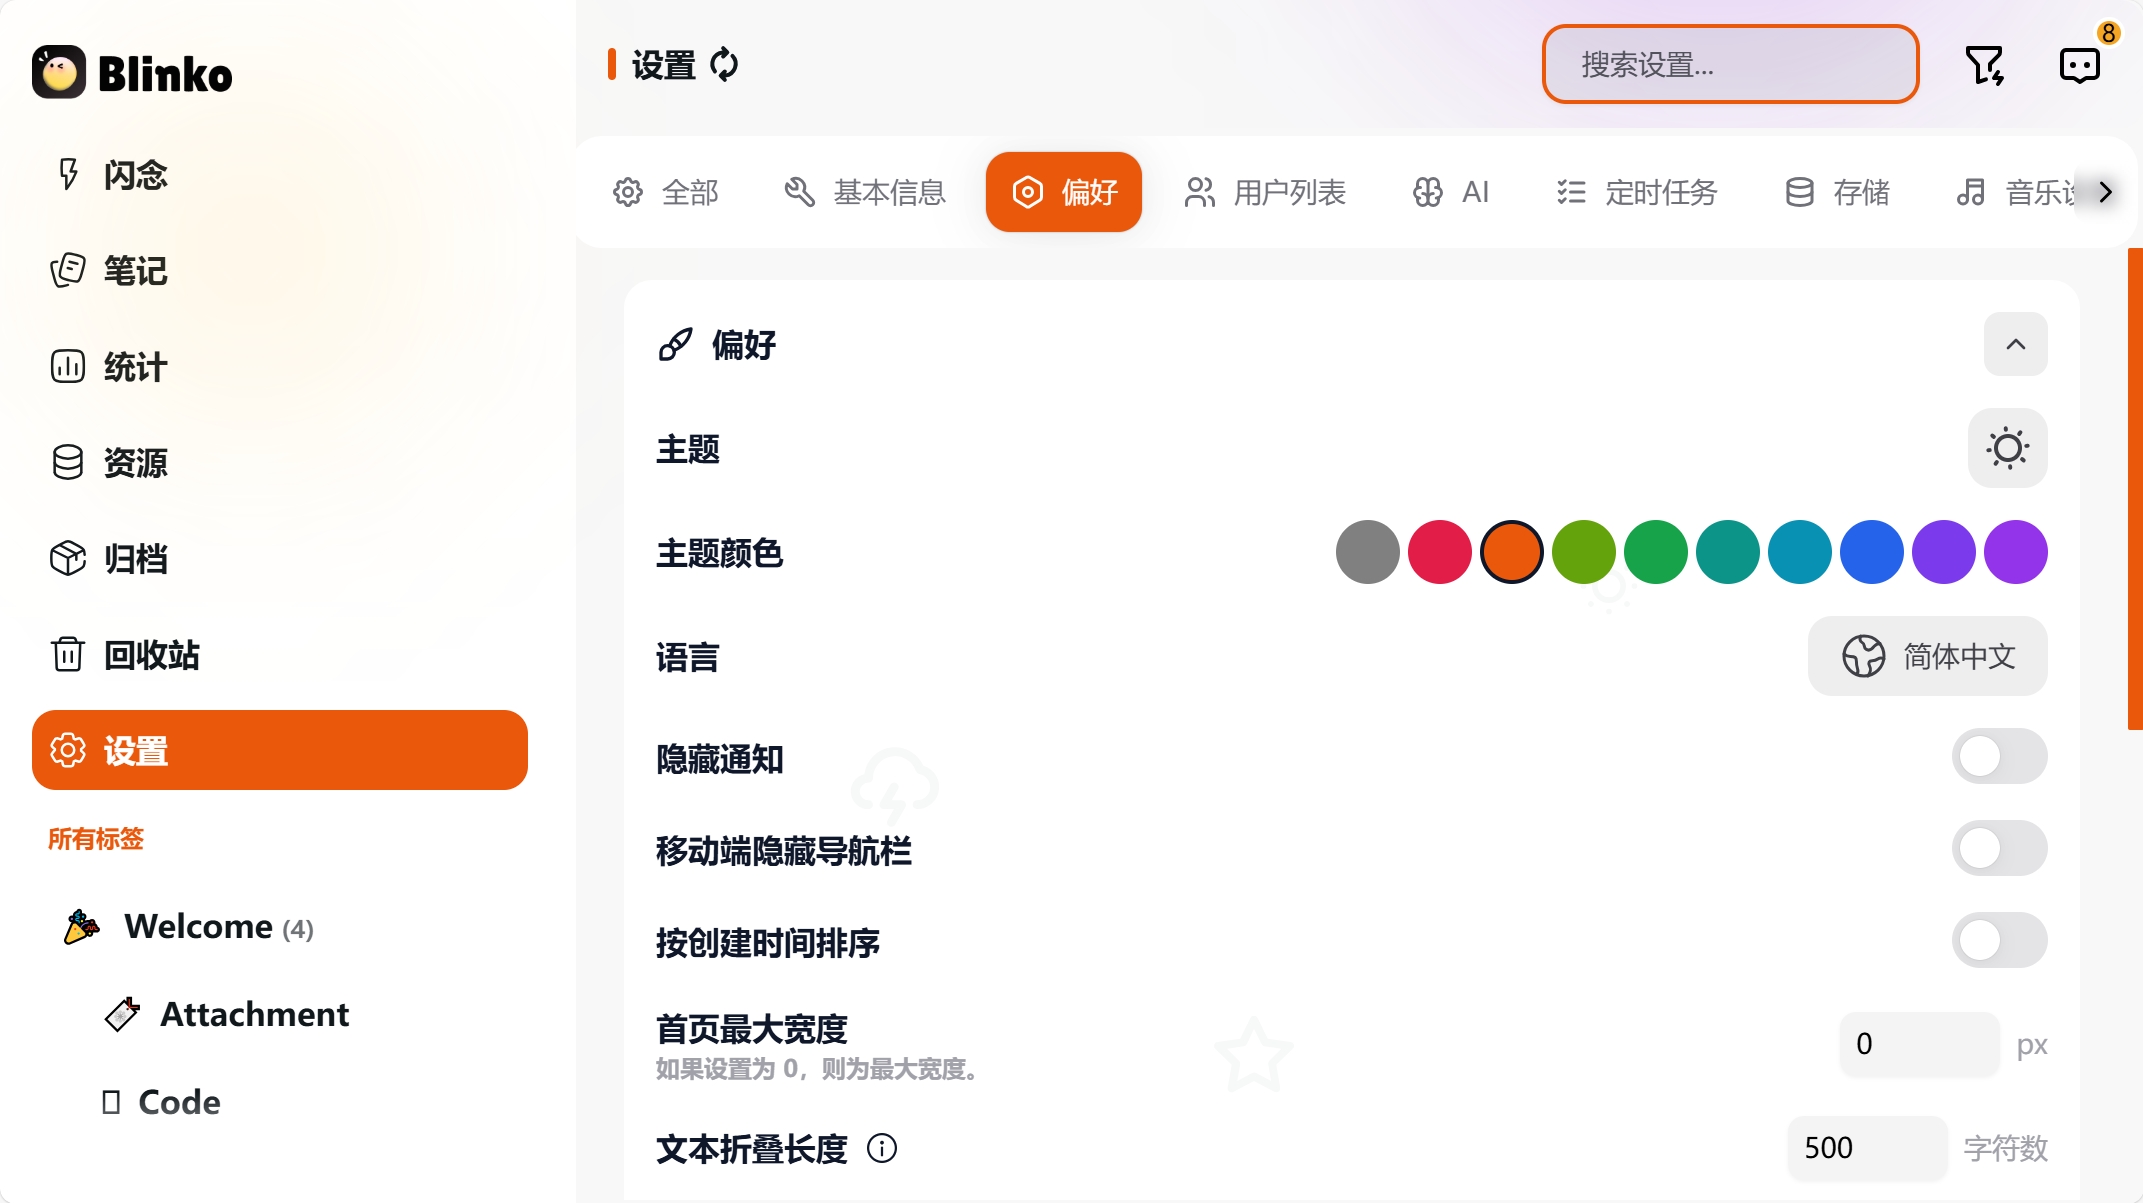Turn on 按创建时间排序 switch
The height and width of the screenshot is (1203, 2143).
coord(2000,940)
